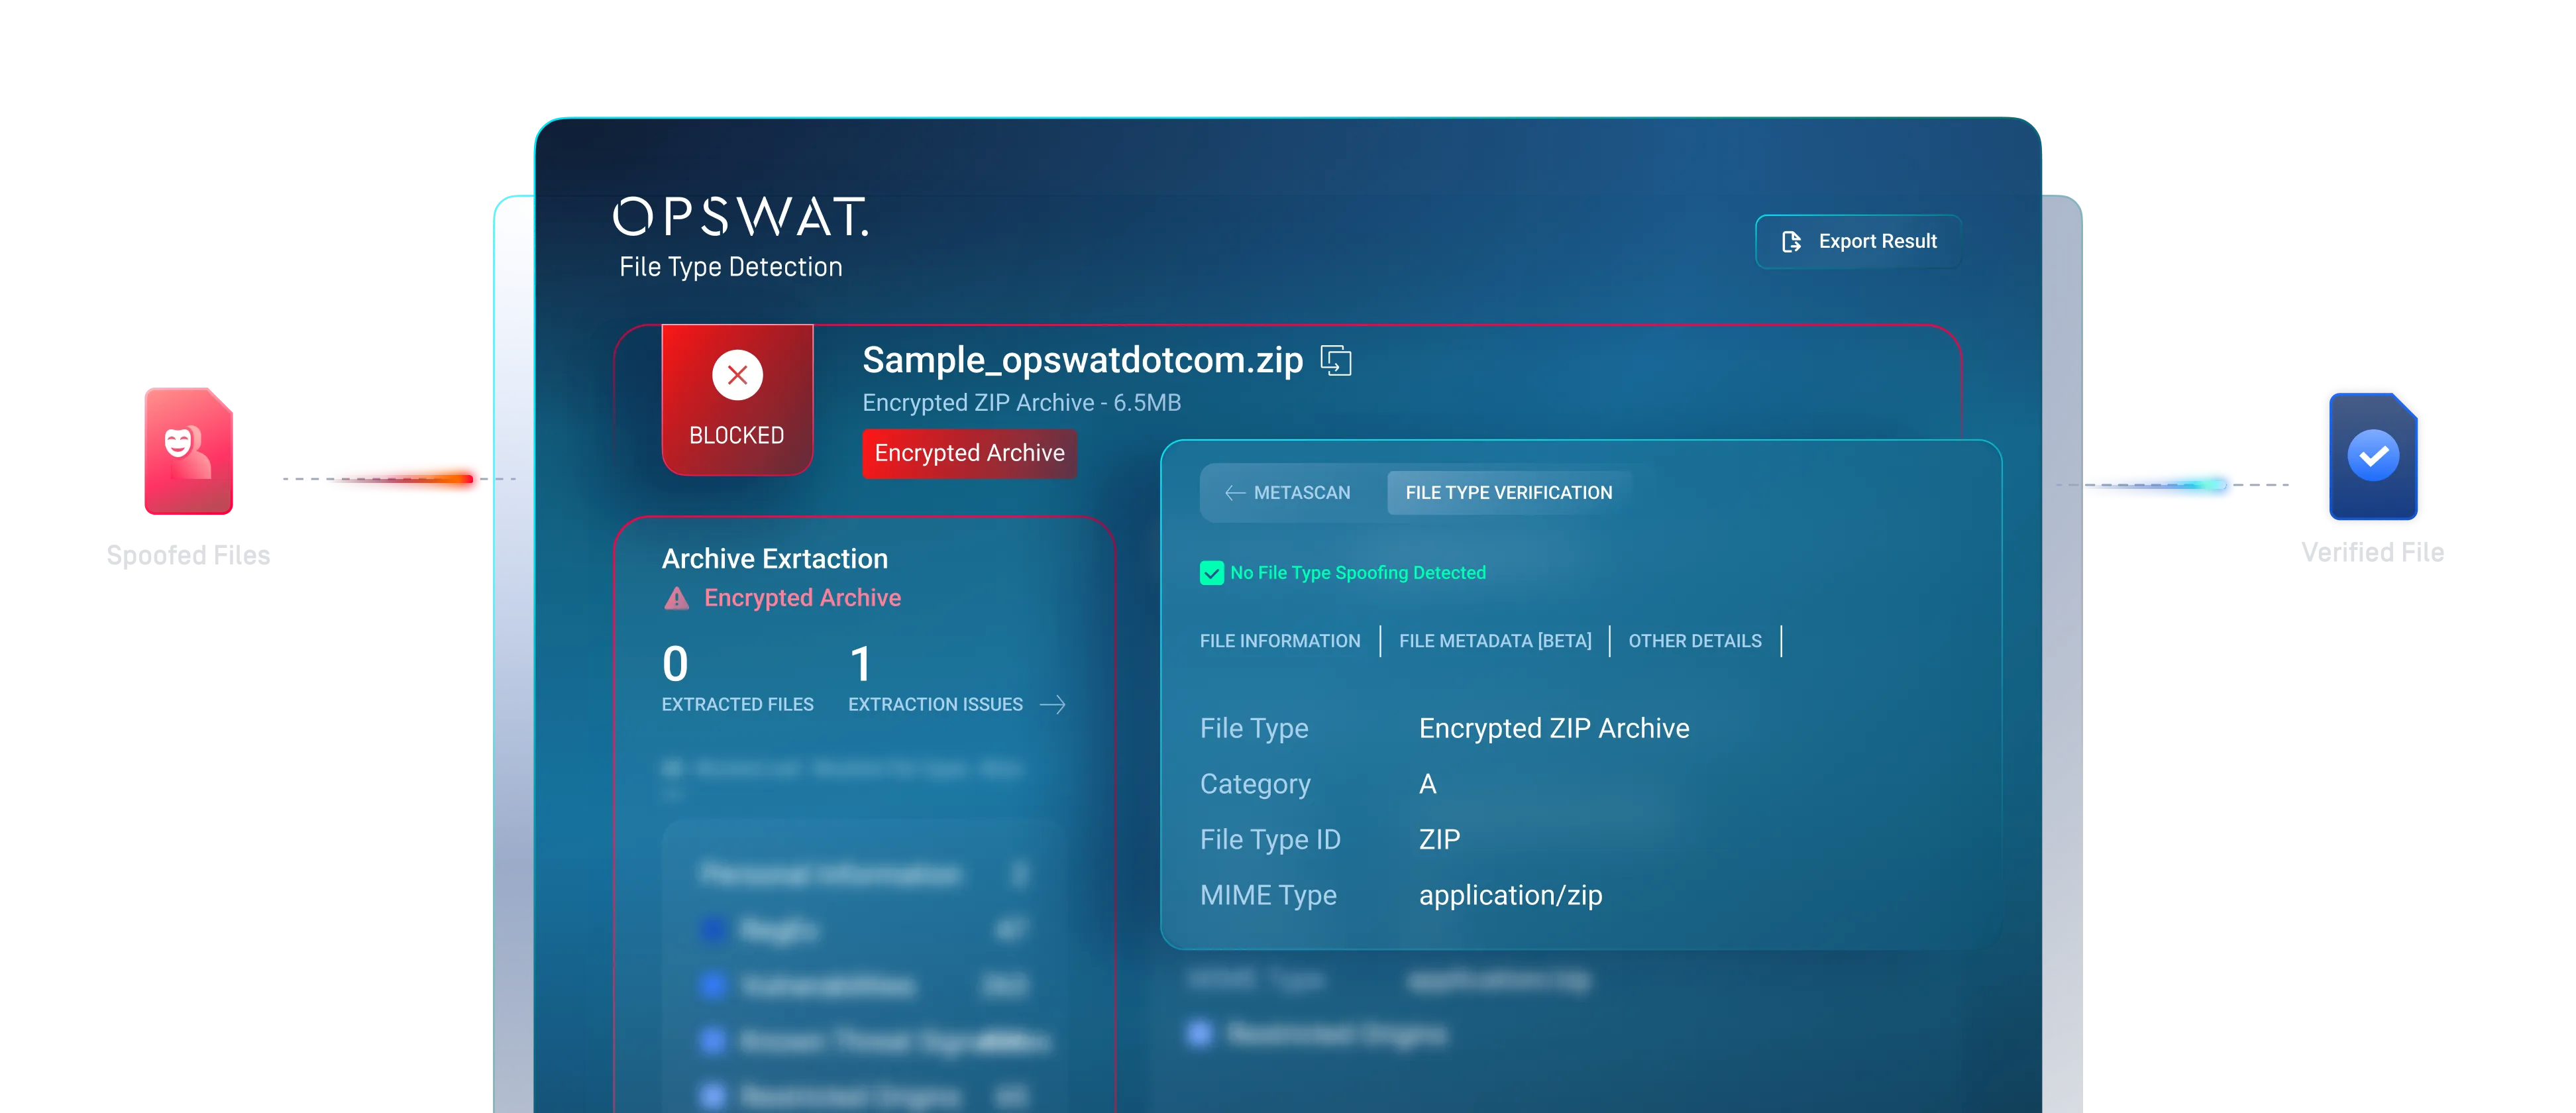Click the EXTRACTED FILES count
This screenshot has height=1113, width=2576.
click(675, 665)
